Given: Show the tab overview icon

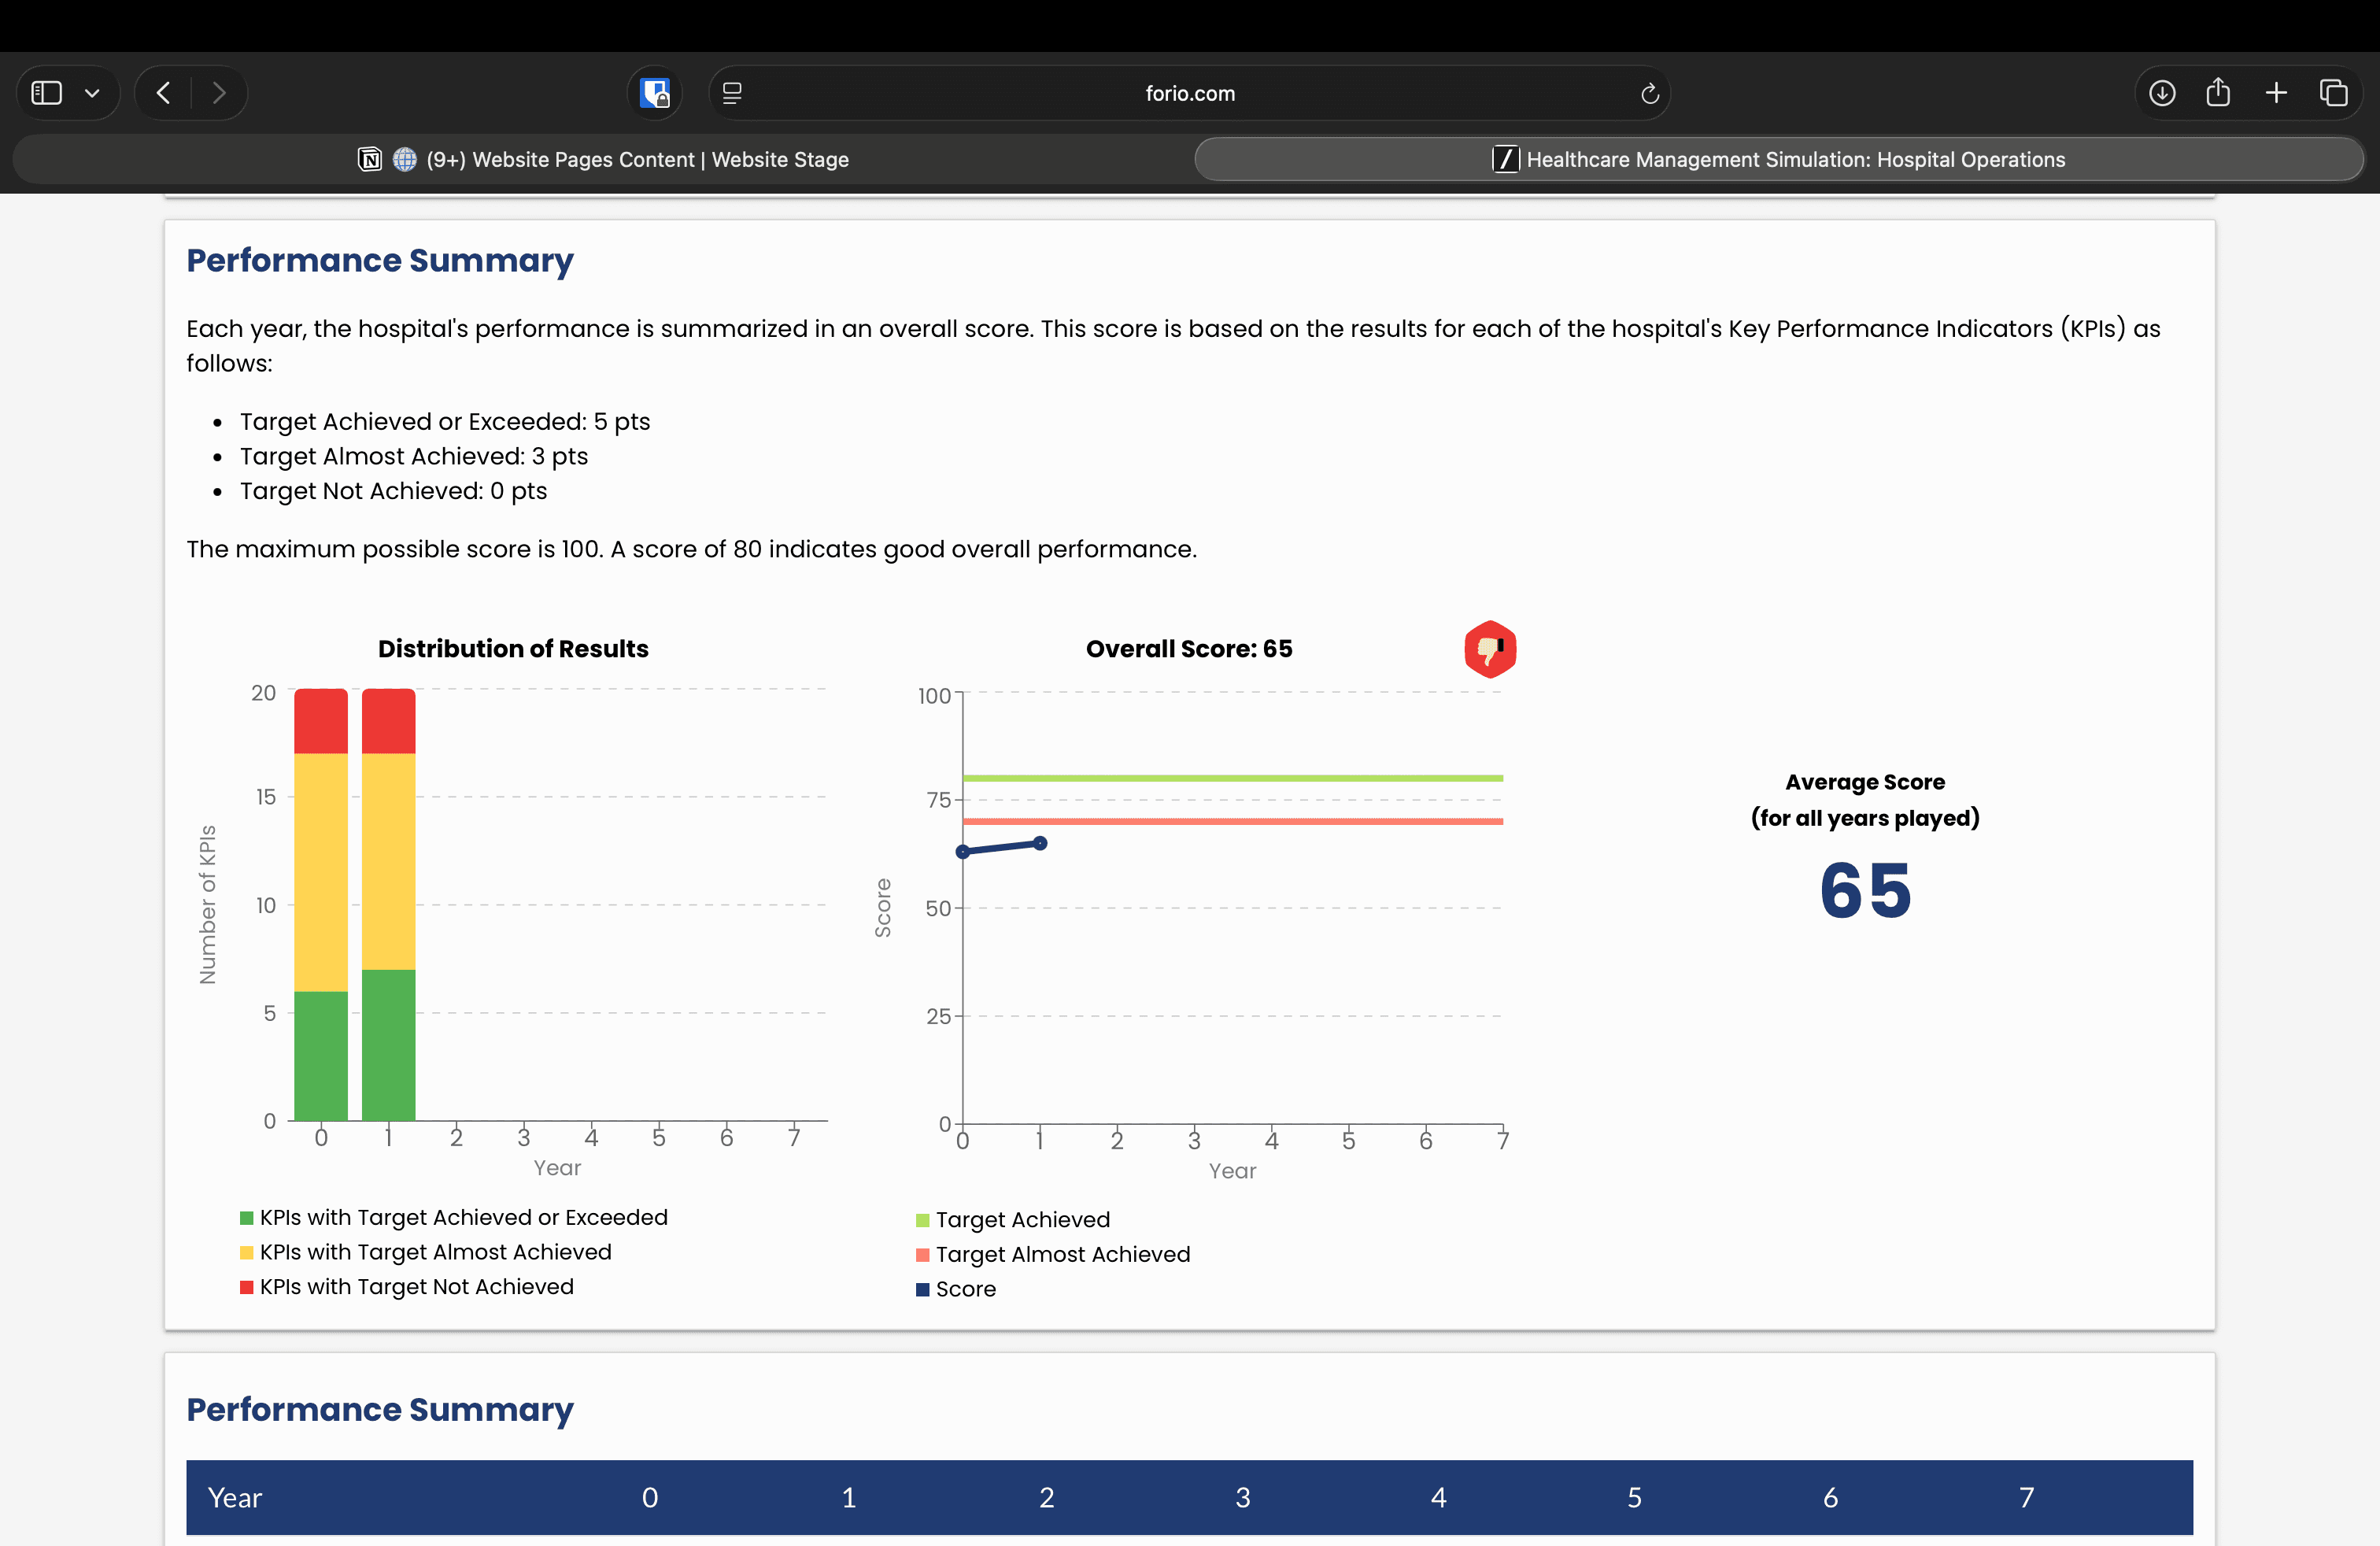Looking at the screenshot, I should click(2333, 93).
